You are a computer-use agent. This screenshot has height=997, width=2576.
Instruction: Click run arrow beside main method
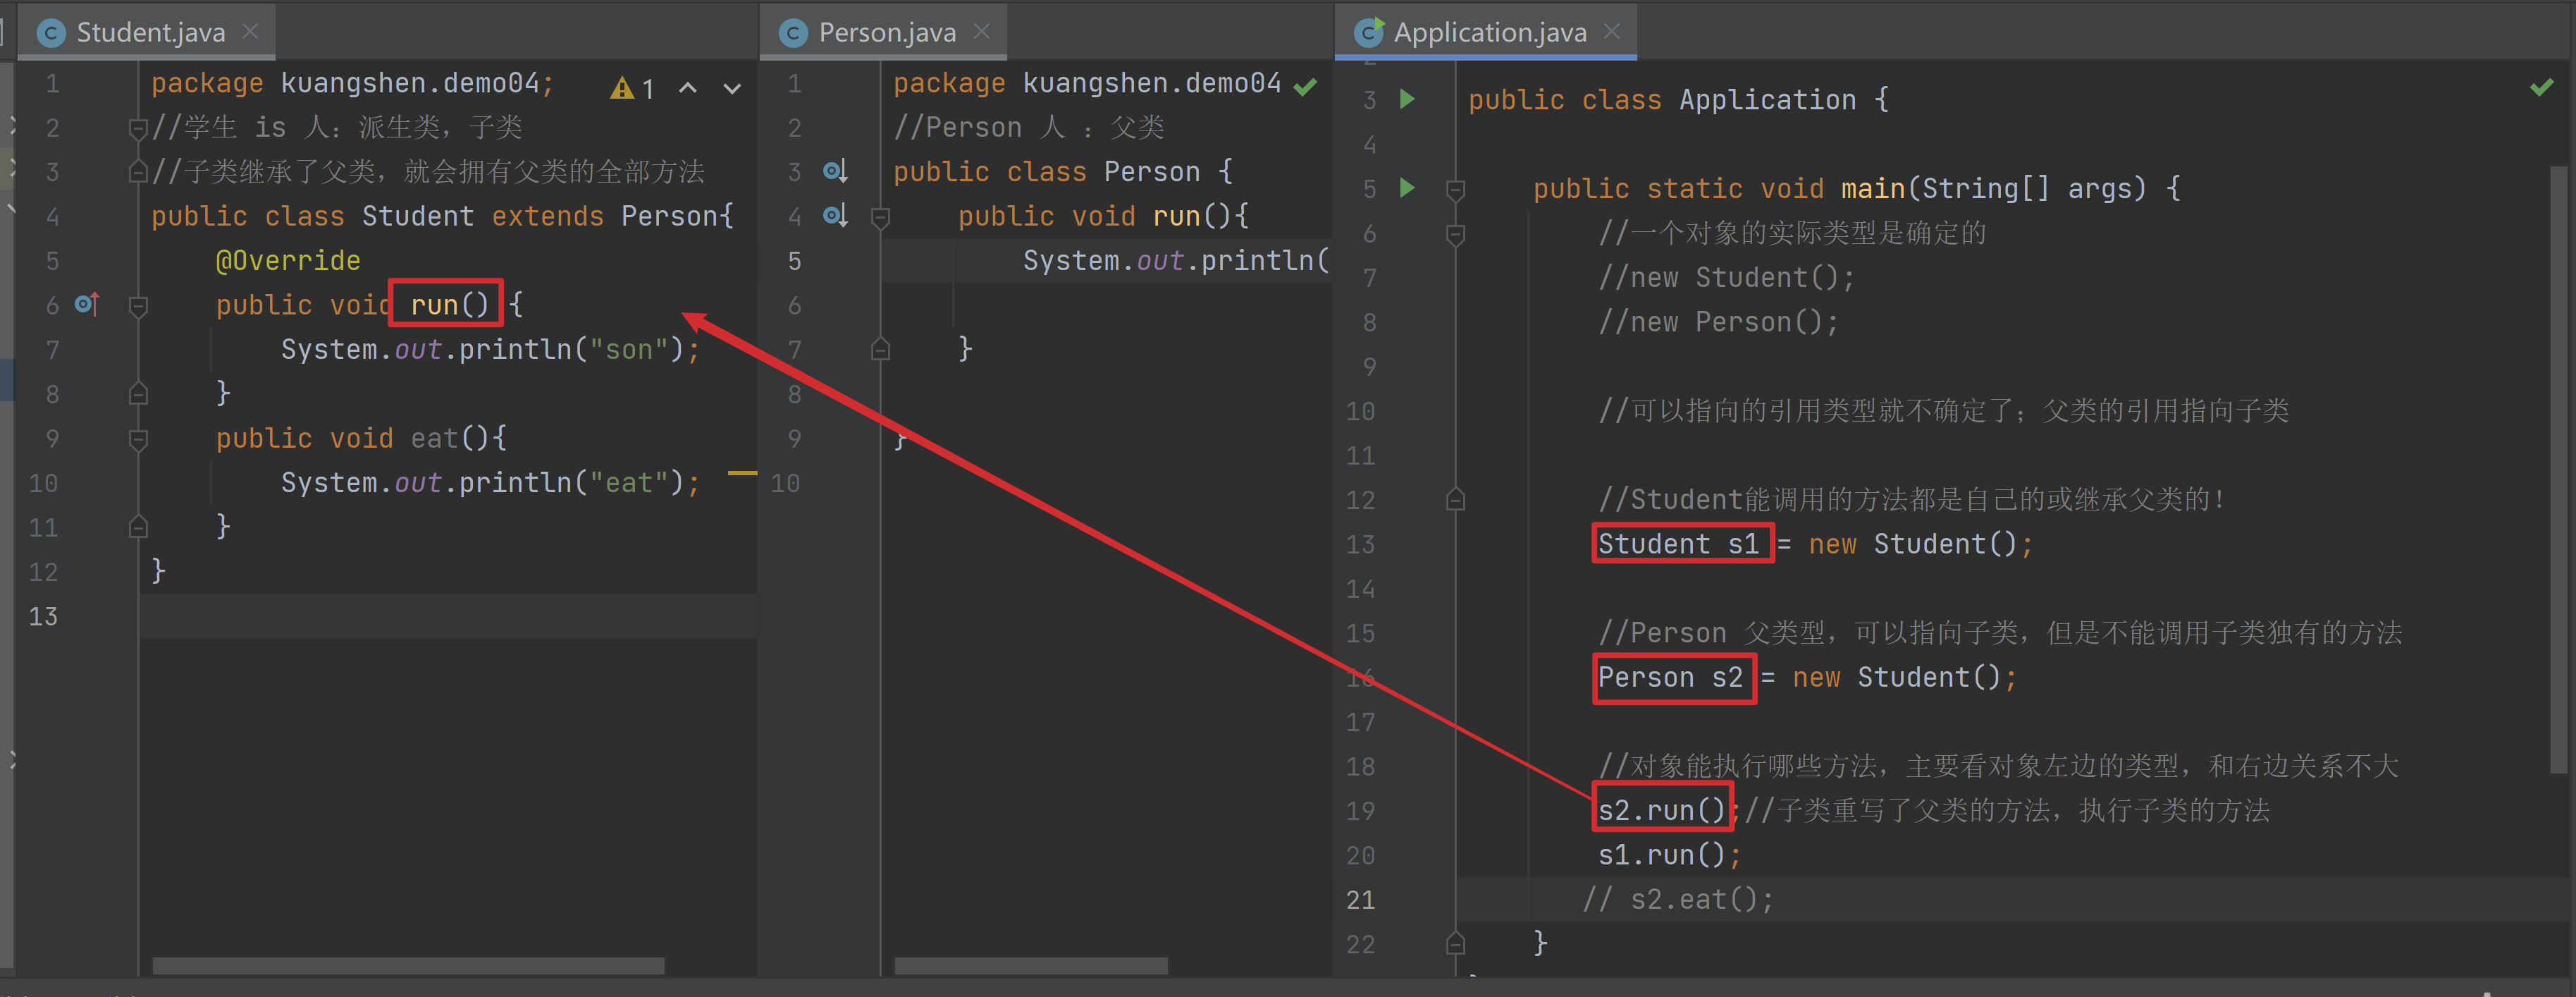click(x=1407, y=188)
